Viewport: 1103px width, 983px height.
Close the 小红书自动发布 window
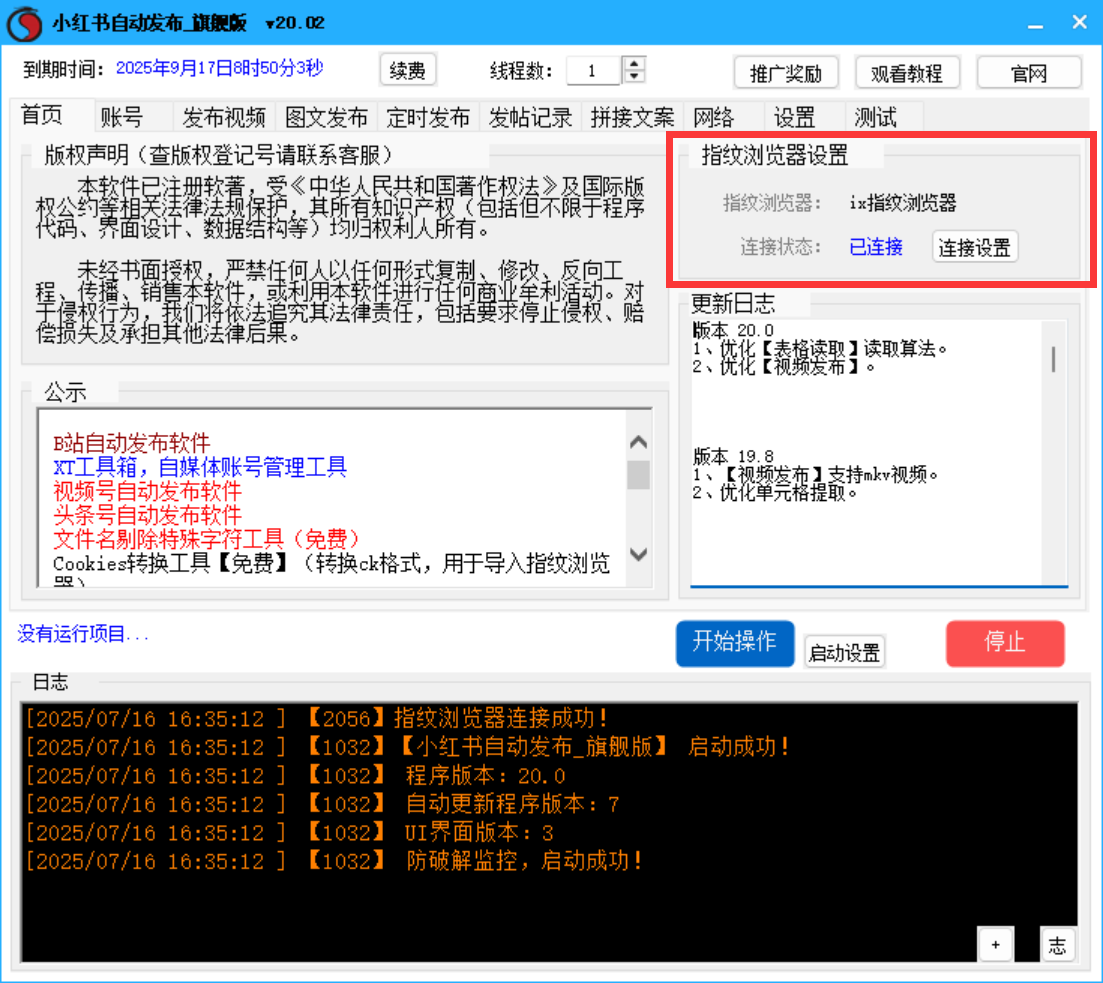pos(1079,23)
